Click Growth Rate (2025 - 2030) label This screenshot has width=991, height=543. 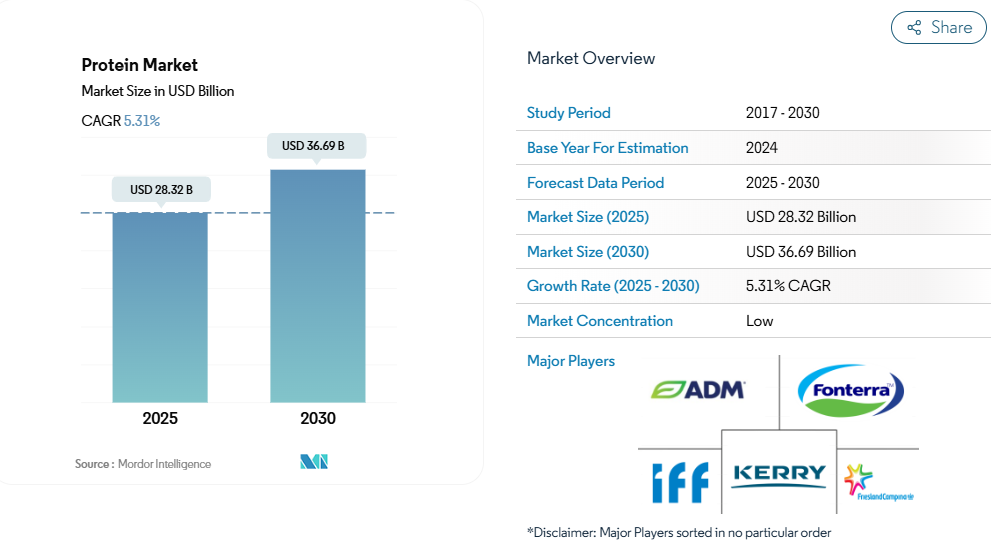click(x=613, y=286)
